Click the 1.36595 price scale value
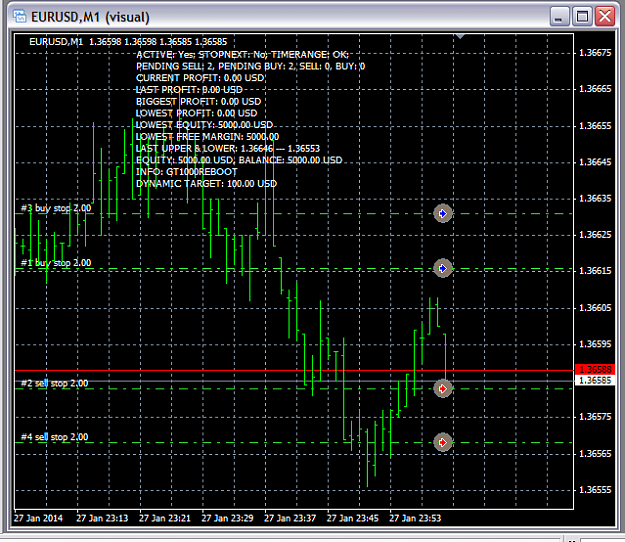This screenshot has height=542, width=625. coord(595,344)
